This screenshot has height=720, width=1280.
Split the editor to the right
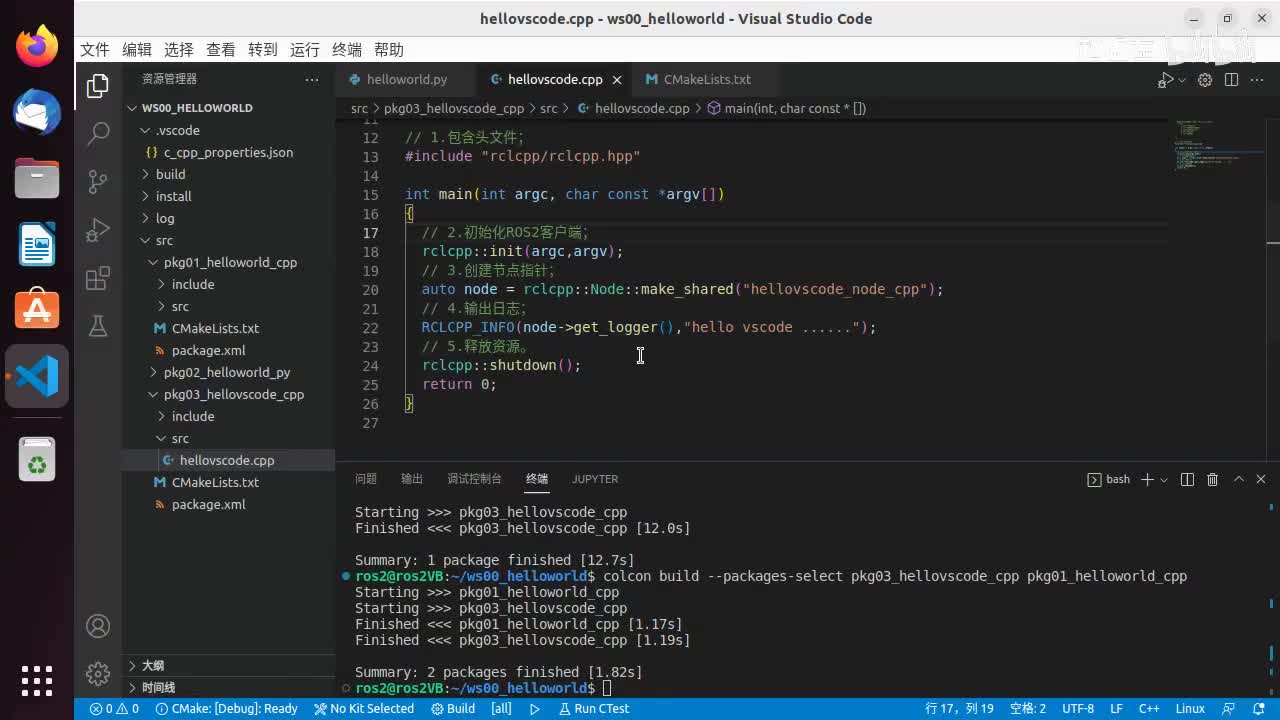(1231, 80)
